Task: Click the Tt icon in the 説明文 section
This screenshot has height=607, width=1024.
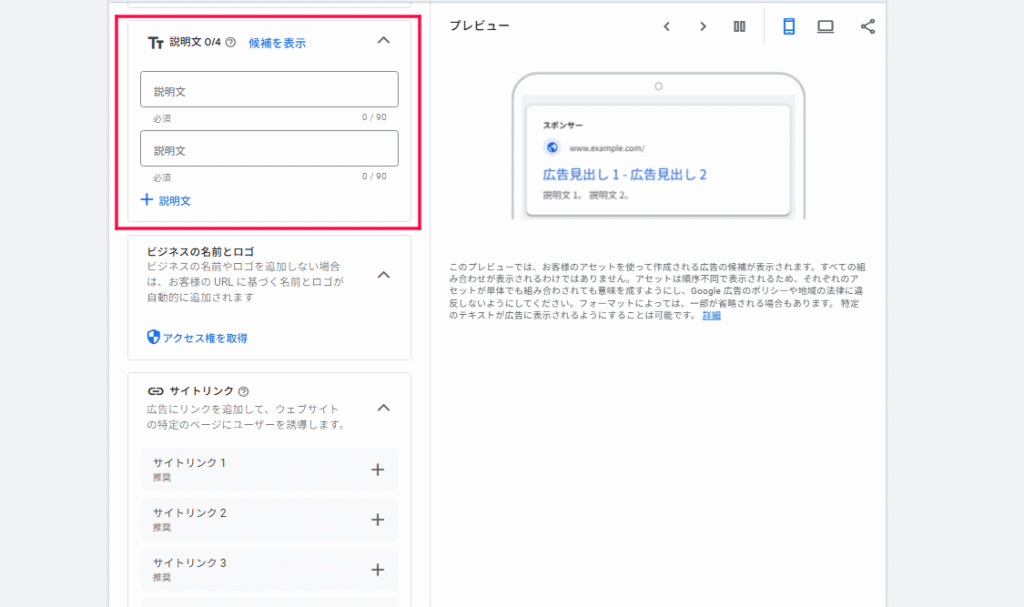Action: click(x=155, y=41)
